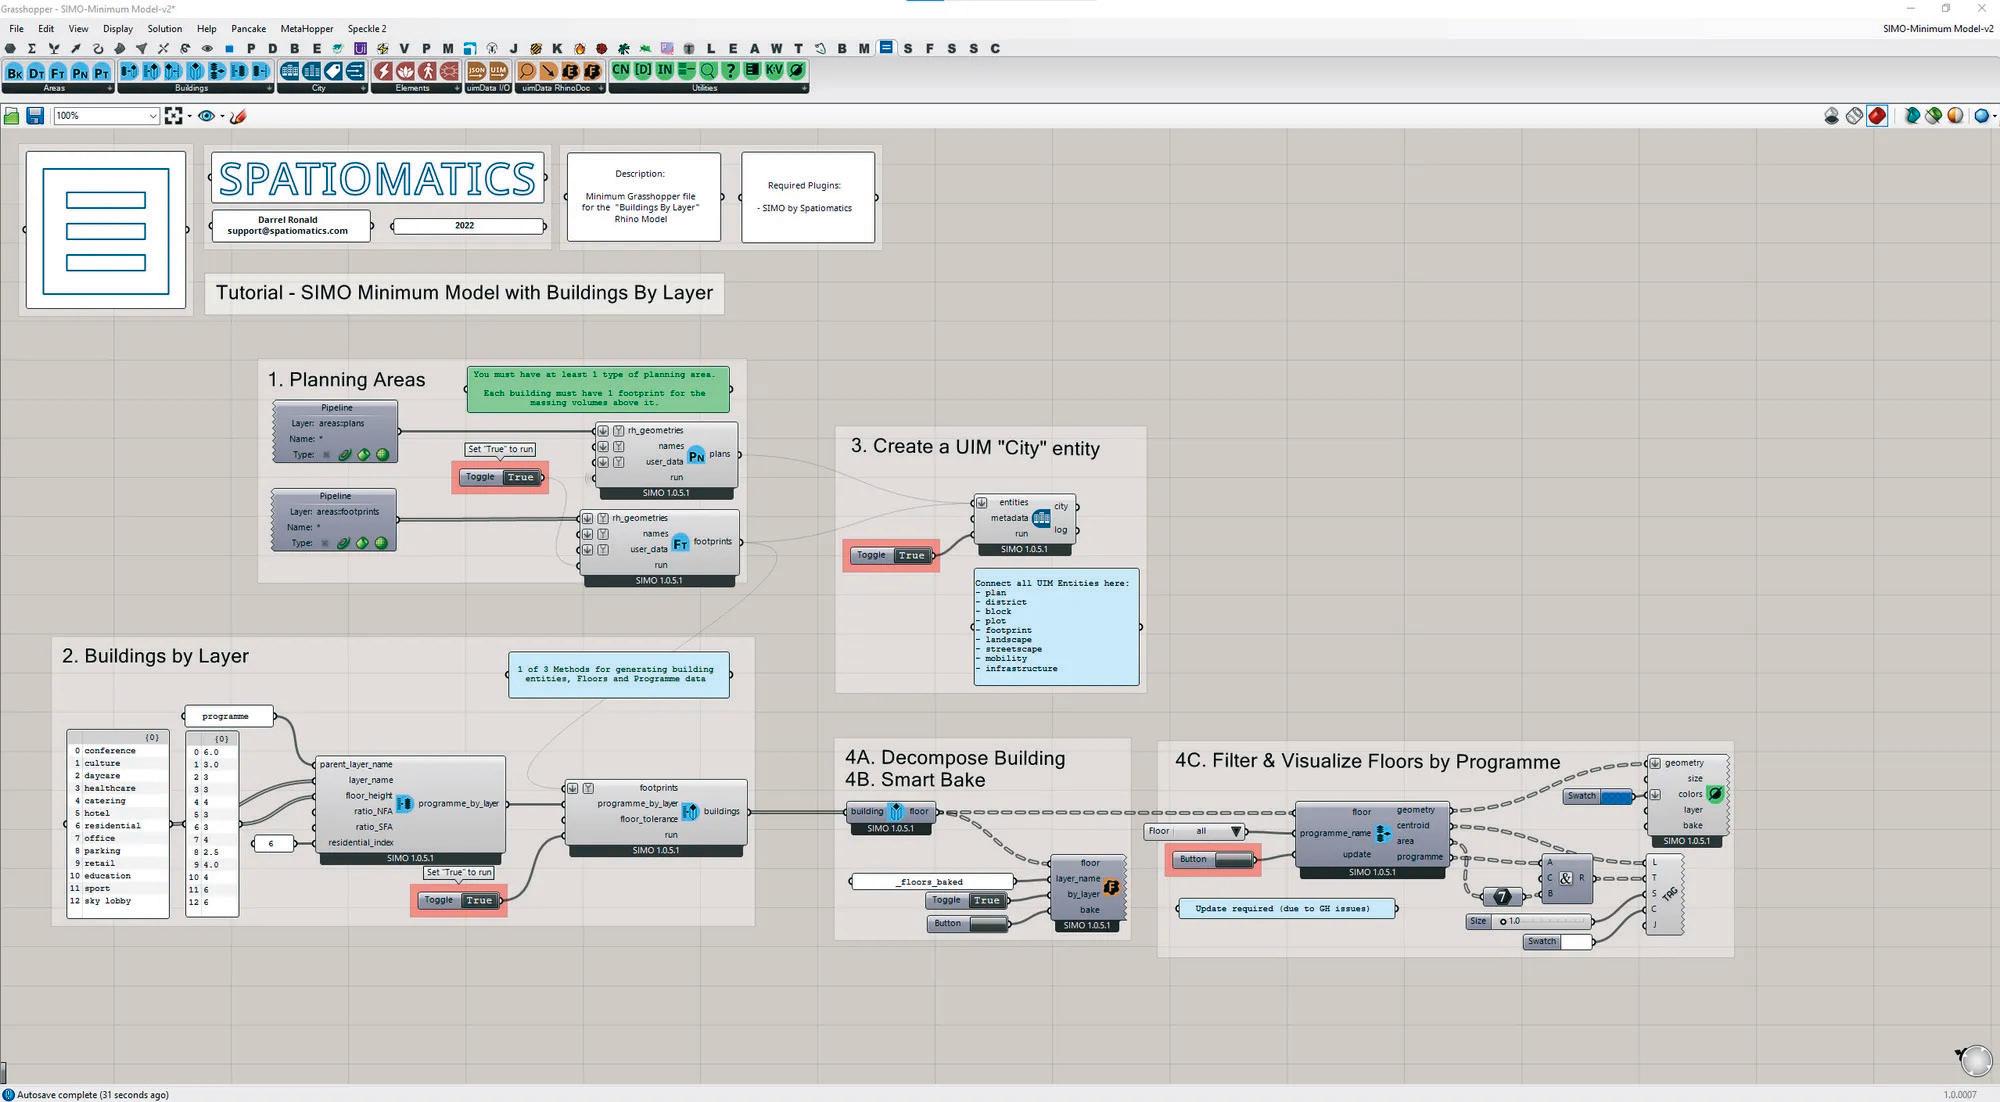The height and width of the screenshot is (1102, 2000).
Task: Save the file with the floppy disk icon
Action: [35, 116]
